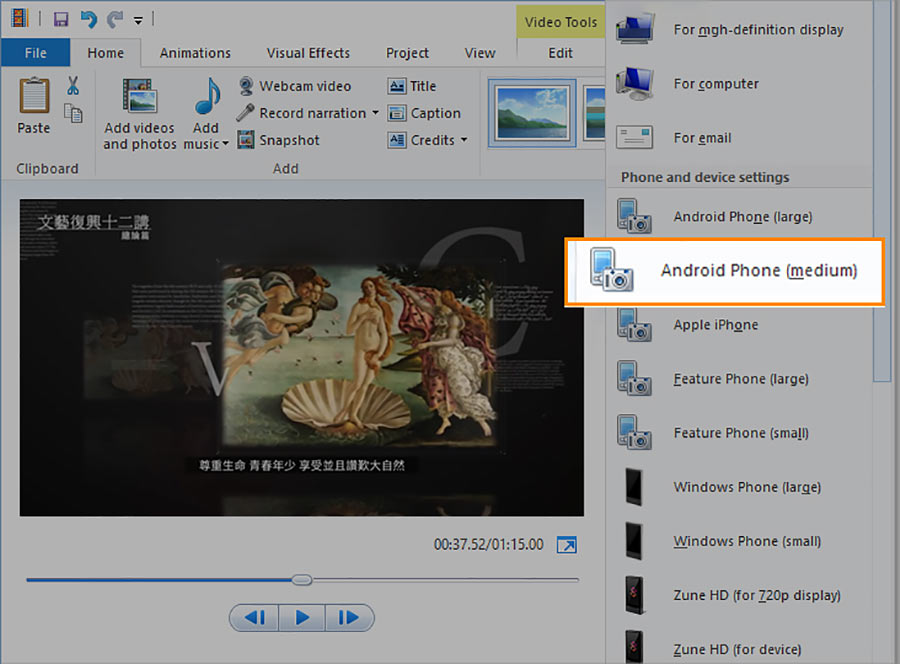The image size is (900, 664).
Task: Expand the Add music dropdown arrow
Action: pyautogui.click(x=225, y=143)
